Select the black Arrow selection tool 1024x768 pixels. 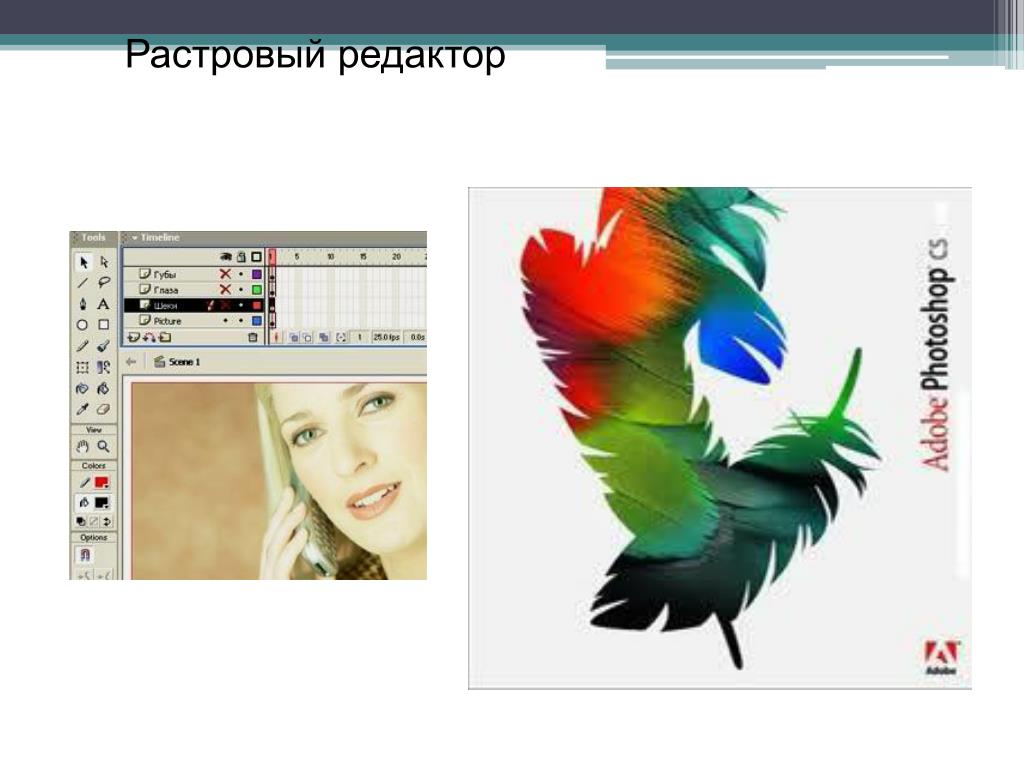tap(83, 263)
